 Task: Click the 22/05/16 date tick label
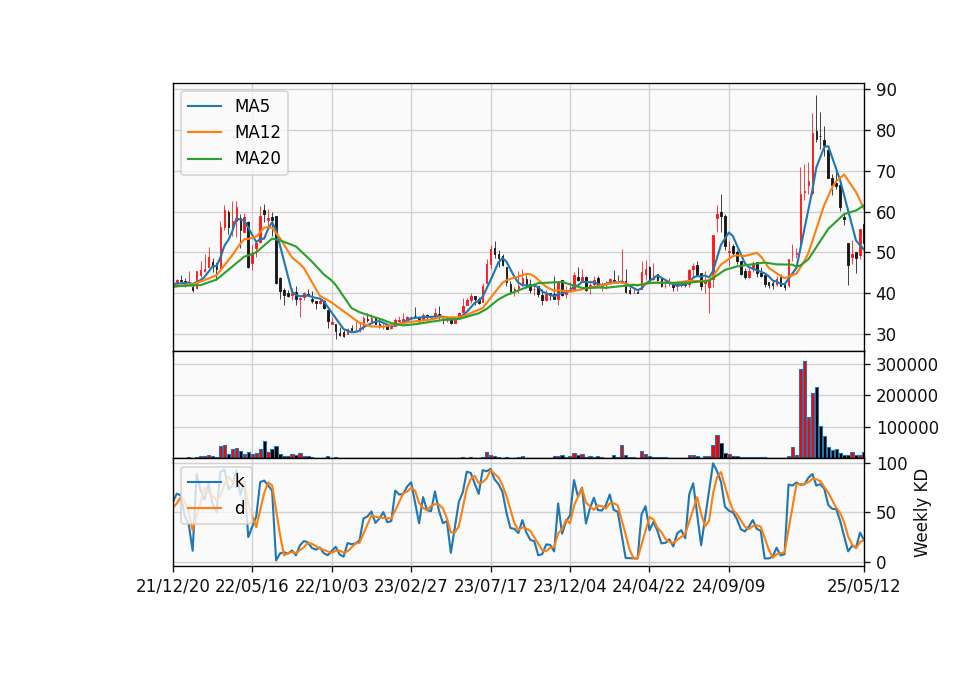(252, 586)
